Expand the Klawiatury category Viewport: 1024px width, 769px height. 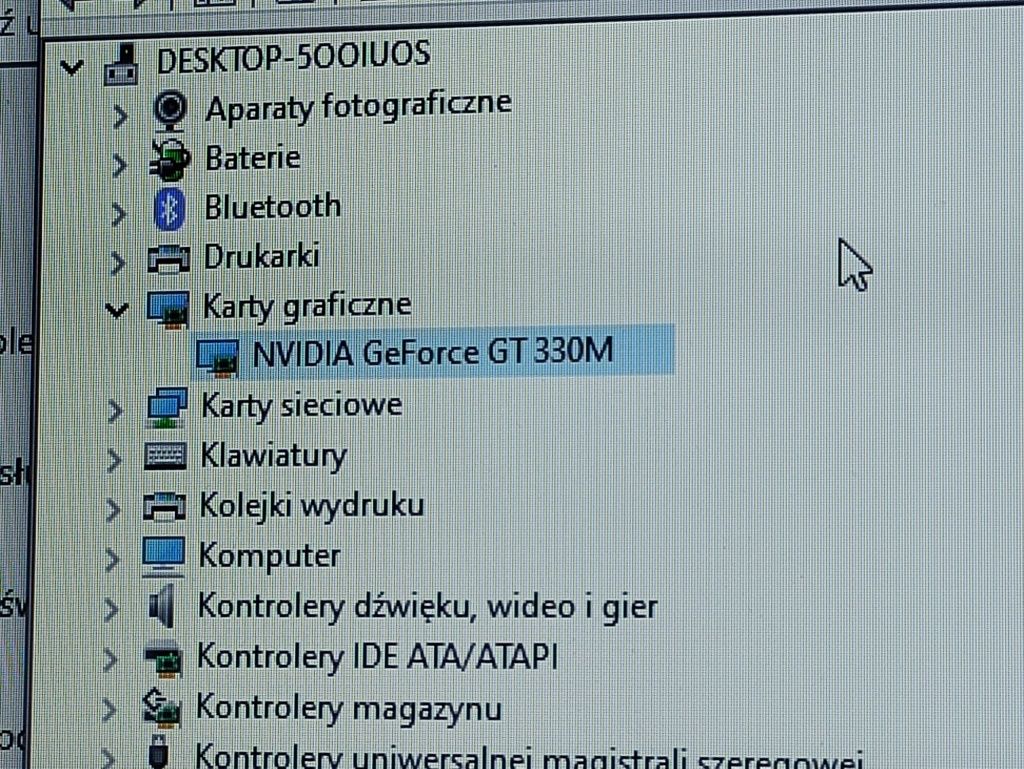point(114,461)
